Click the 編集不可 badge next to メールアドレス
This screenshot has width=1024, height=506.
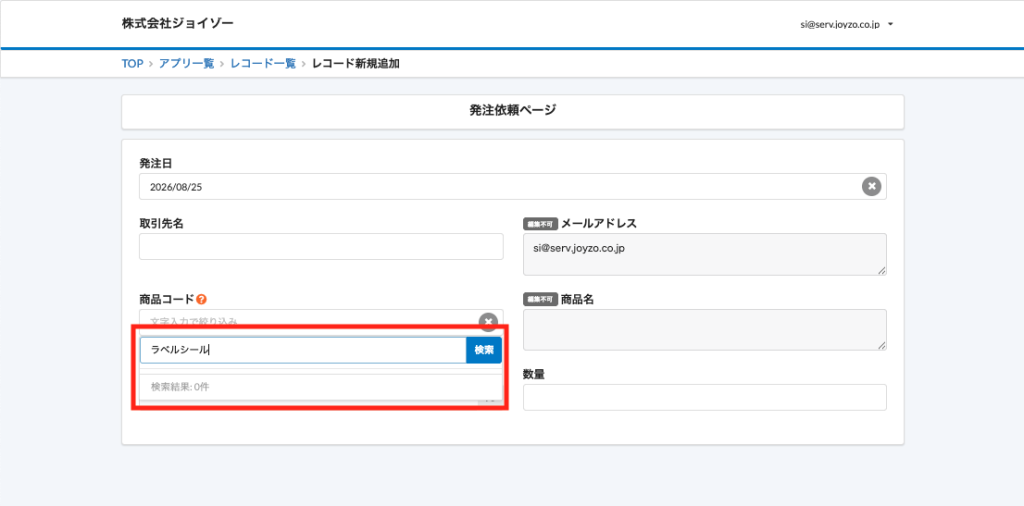pyautogui.click(x=540, y=224)
